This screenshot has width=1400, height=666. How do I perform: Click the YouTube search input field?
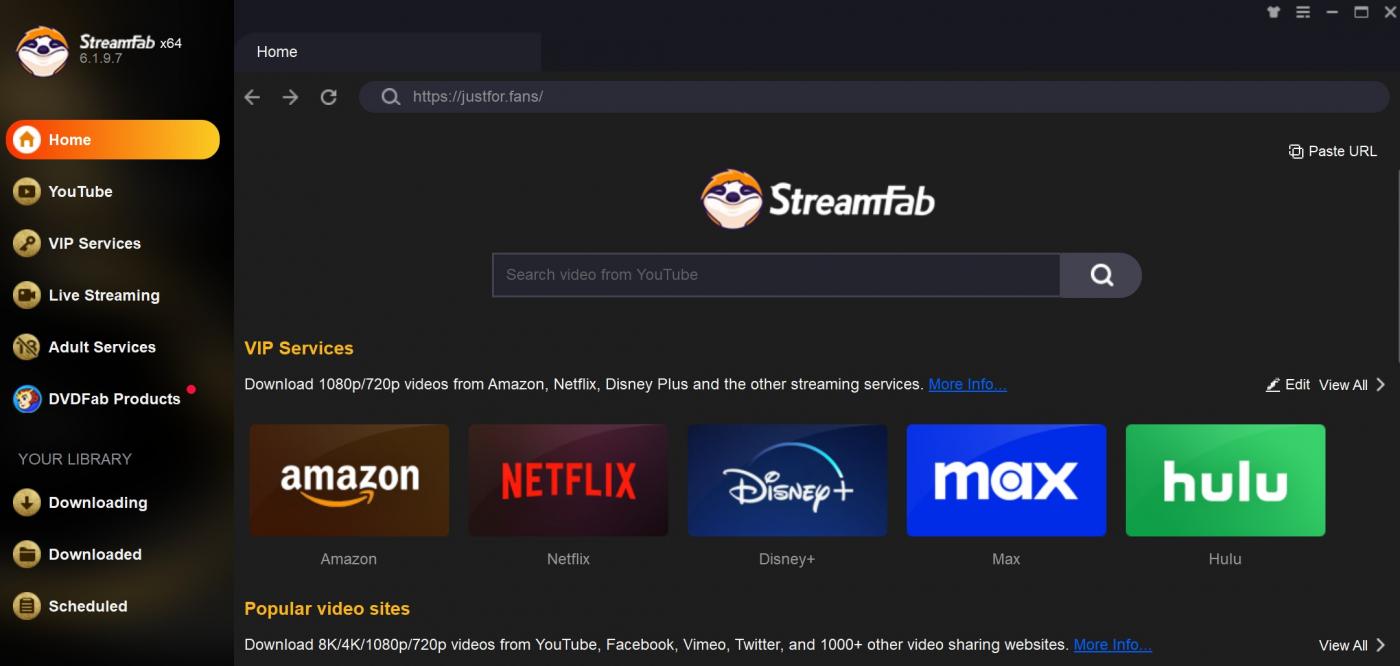[x=775, y=275]
